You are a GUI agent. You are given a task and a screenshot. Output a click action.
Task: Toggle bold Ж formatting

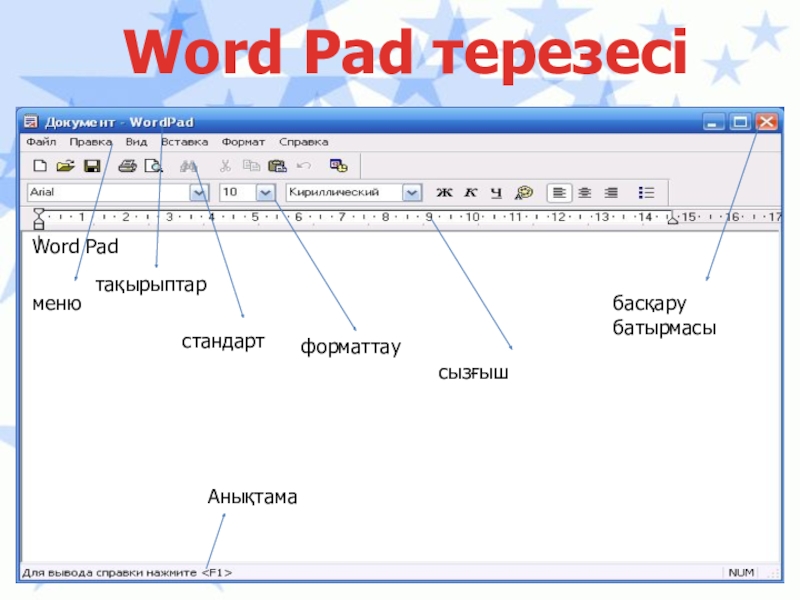point(444,192)
